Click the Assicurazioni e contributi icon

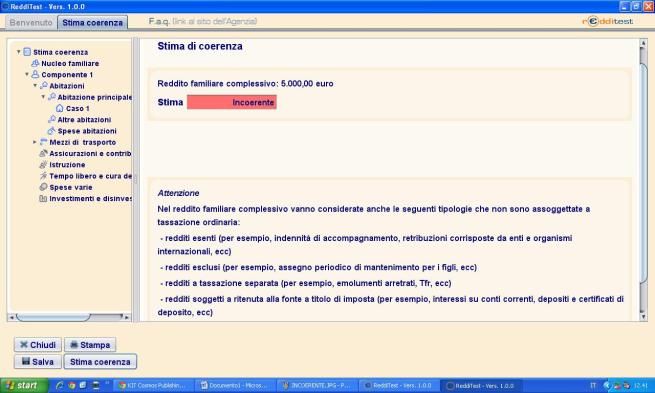click(43, 153)
